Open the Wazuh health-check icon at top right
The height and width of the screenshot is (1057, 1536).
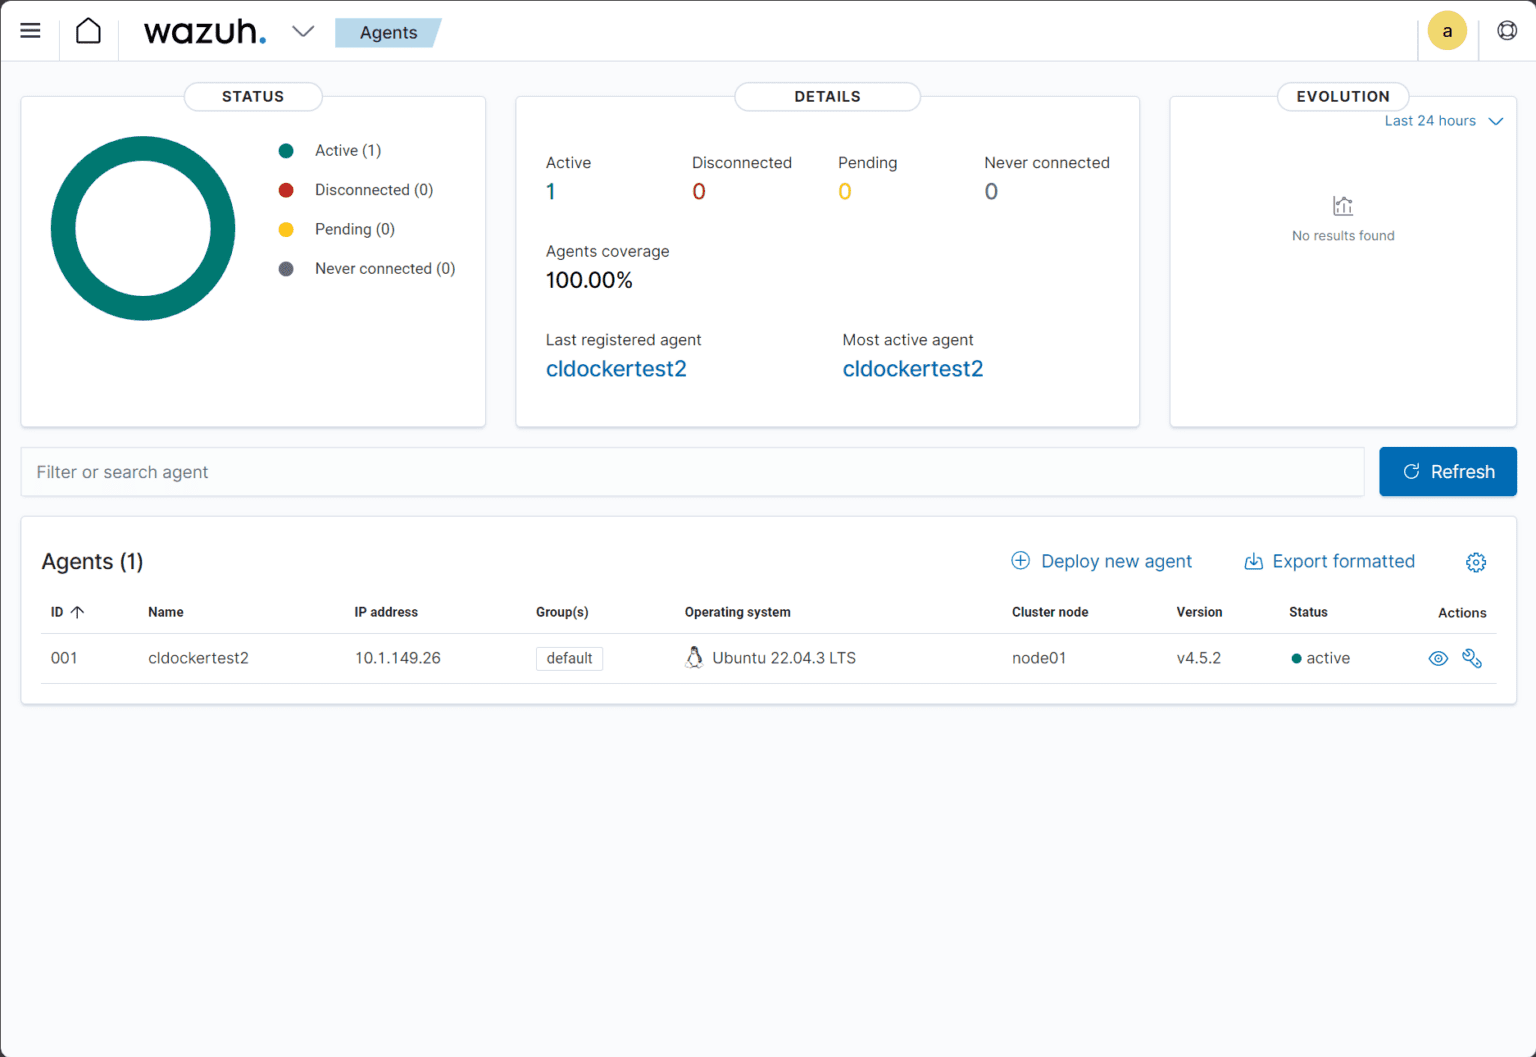pos(1507,30)
